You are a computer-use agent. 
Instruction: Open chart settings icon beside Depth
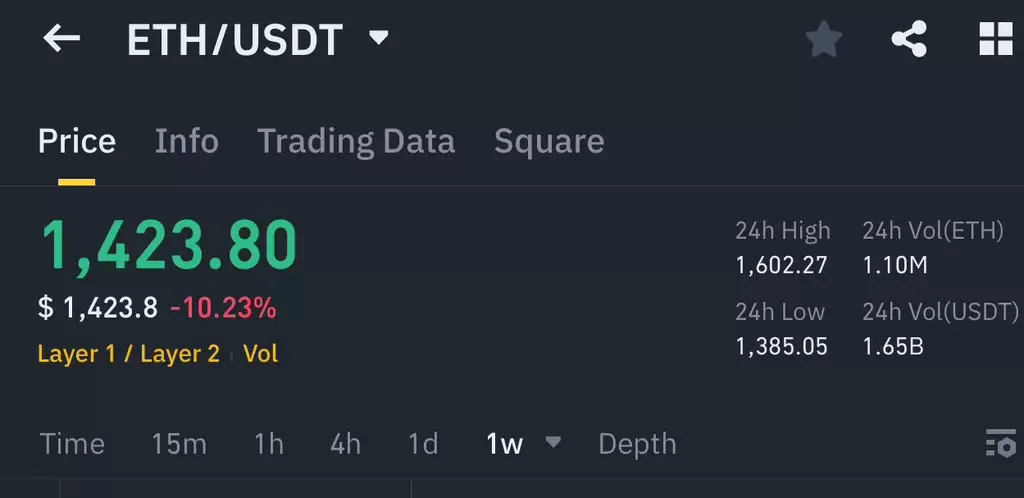1000,444
